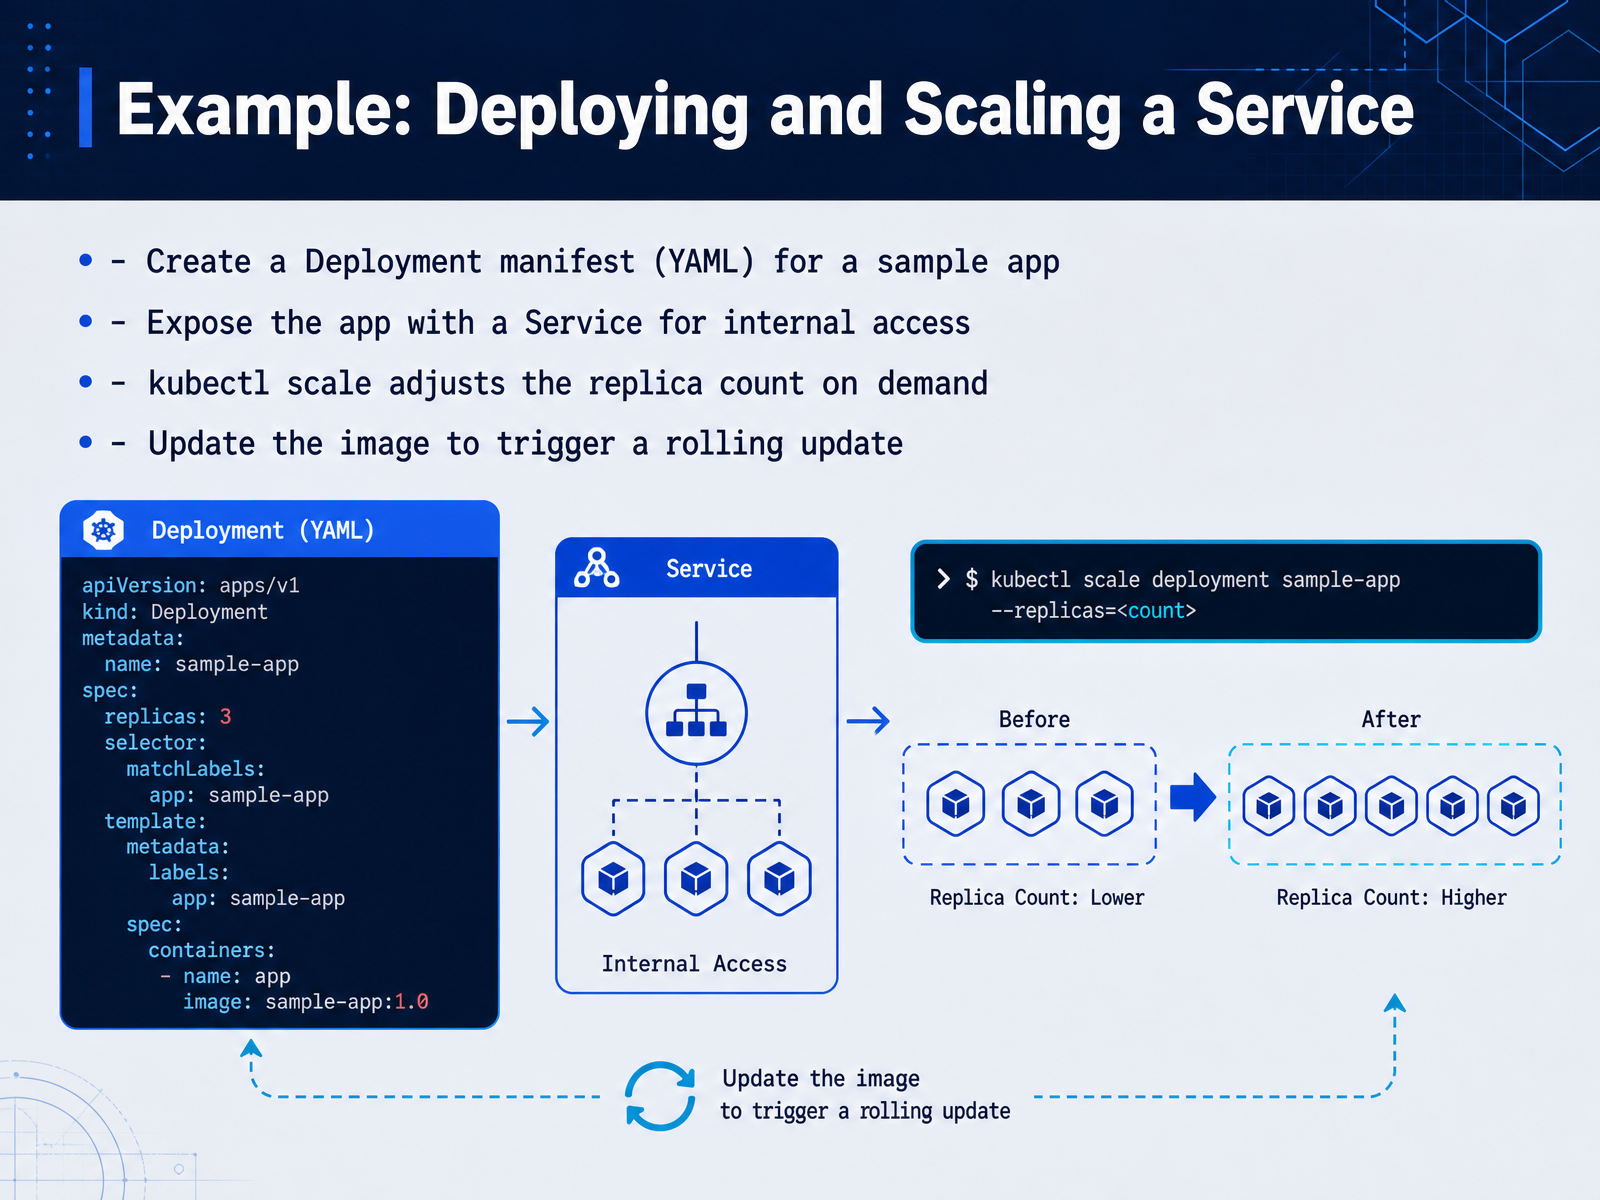
Task: Click the first pod hexagon in the After group
Action: click(1269, 805)
